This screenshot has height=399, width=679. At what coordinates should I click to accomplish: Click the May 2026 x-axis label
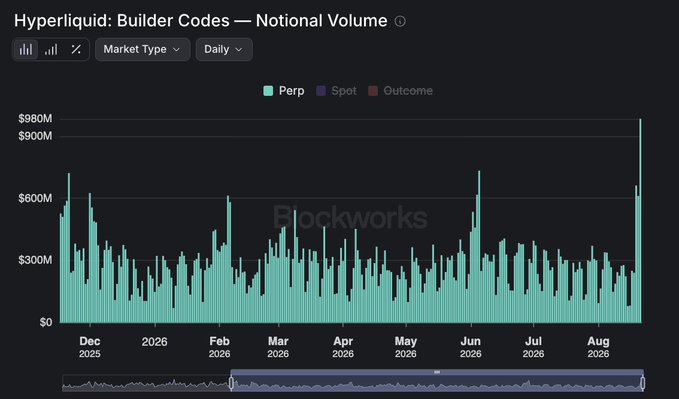pos(406,347)
